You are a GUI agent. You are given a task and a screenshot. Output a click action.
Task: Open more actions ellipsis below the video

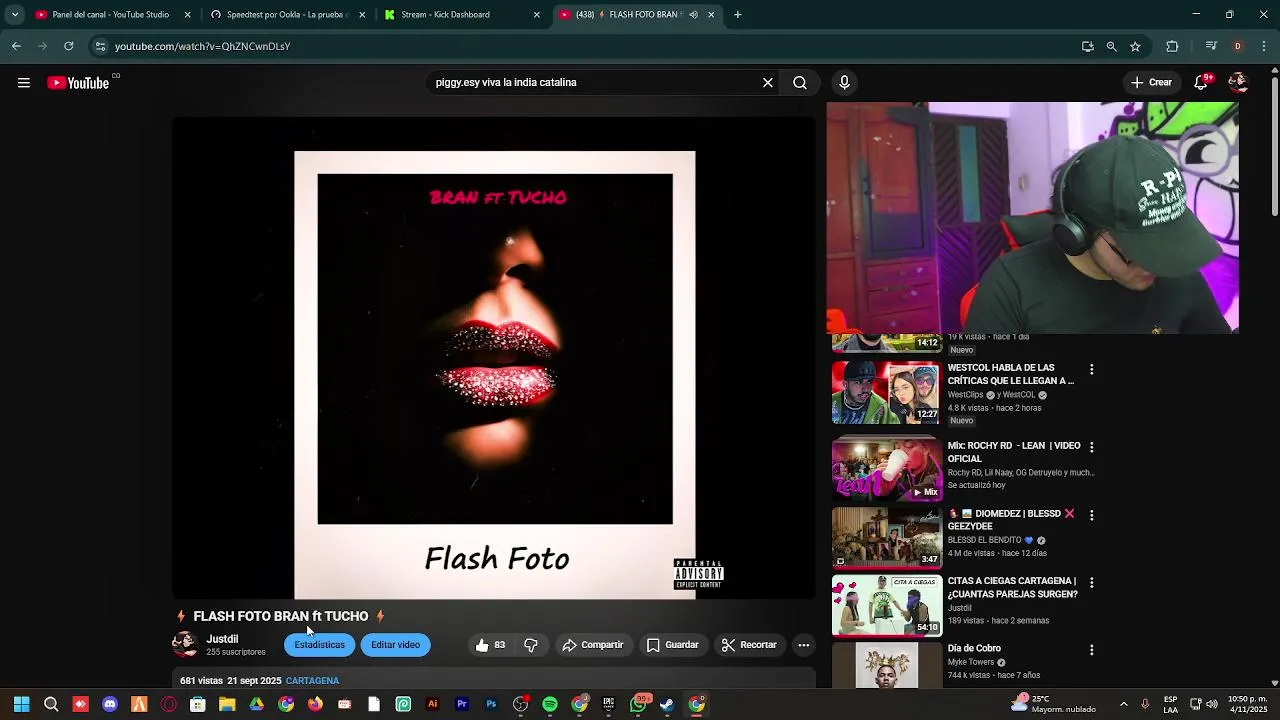click(x=804, y=645)
